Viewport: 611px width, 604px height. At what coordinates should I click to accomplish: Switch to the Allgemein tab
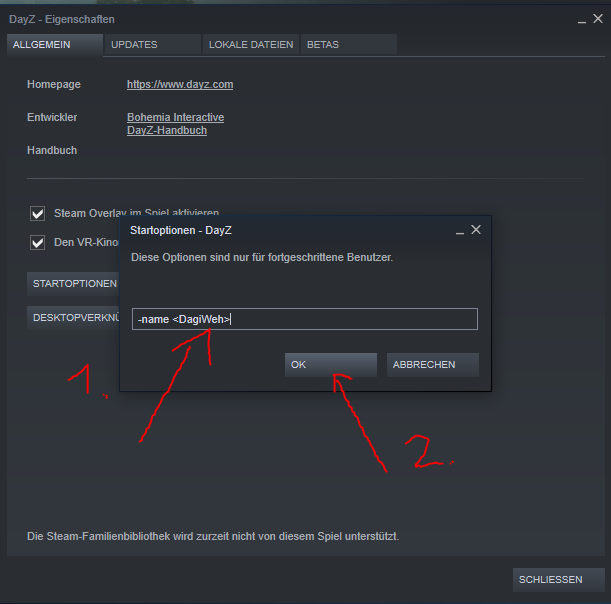click(54, 45)
